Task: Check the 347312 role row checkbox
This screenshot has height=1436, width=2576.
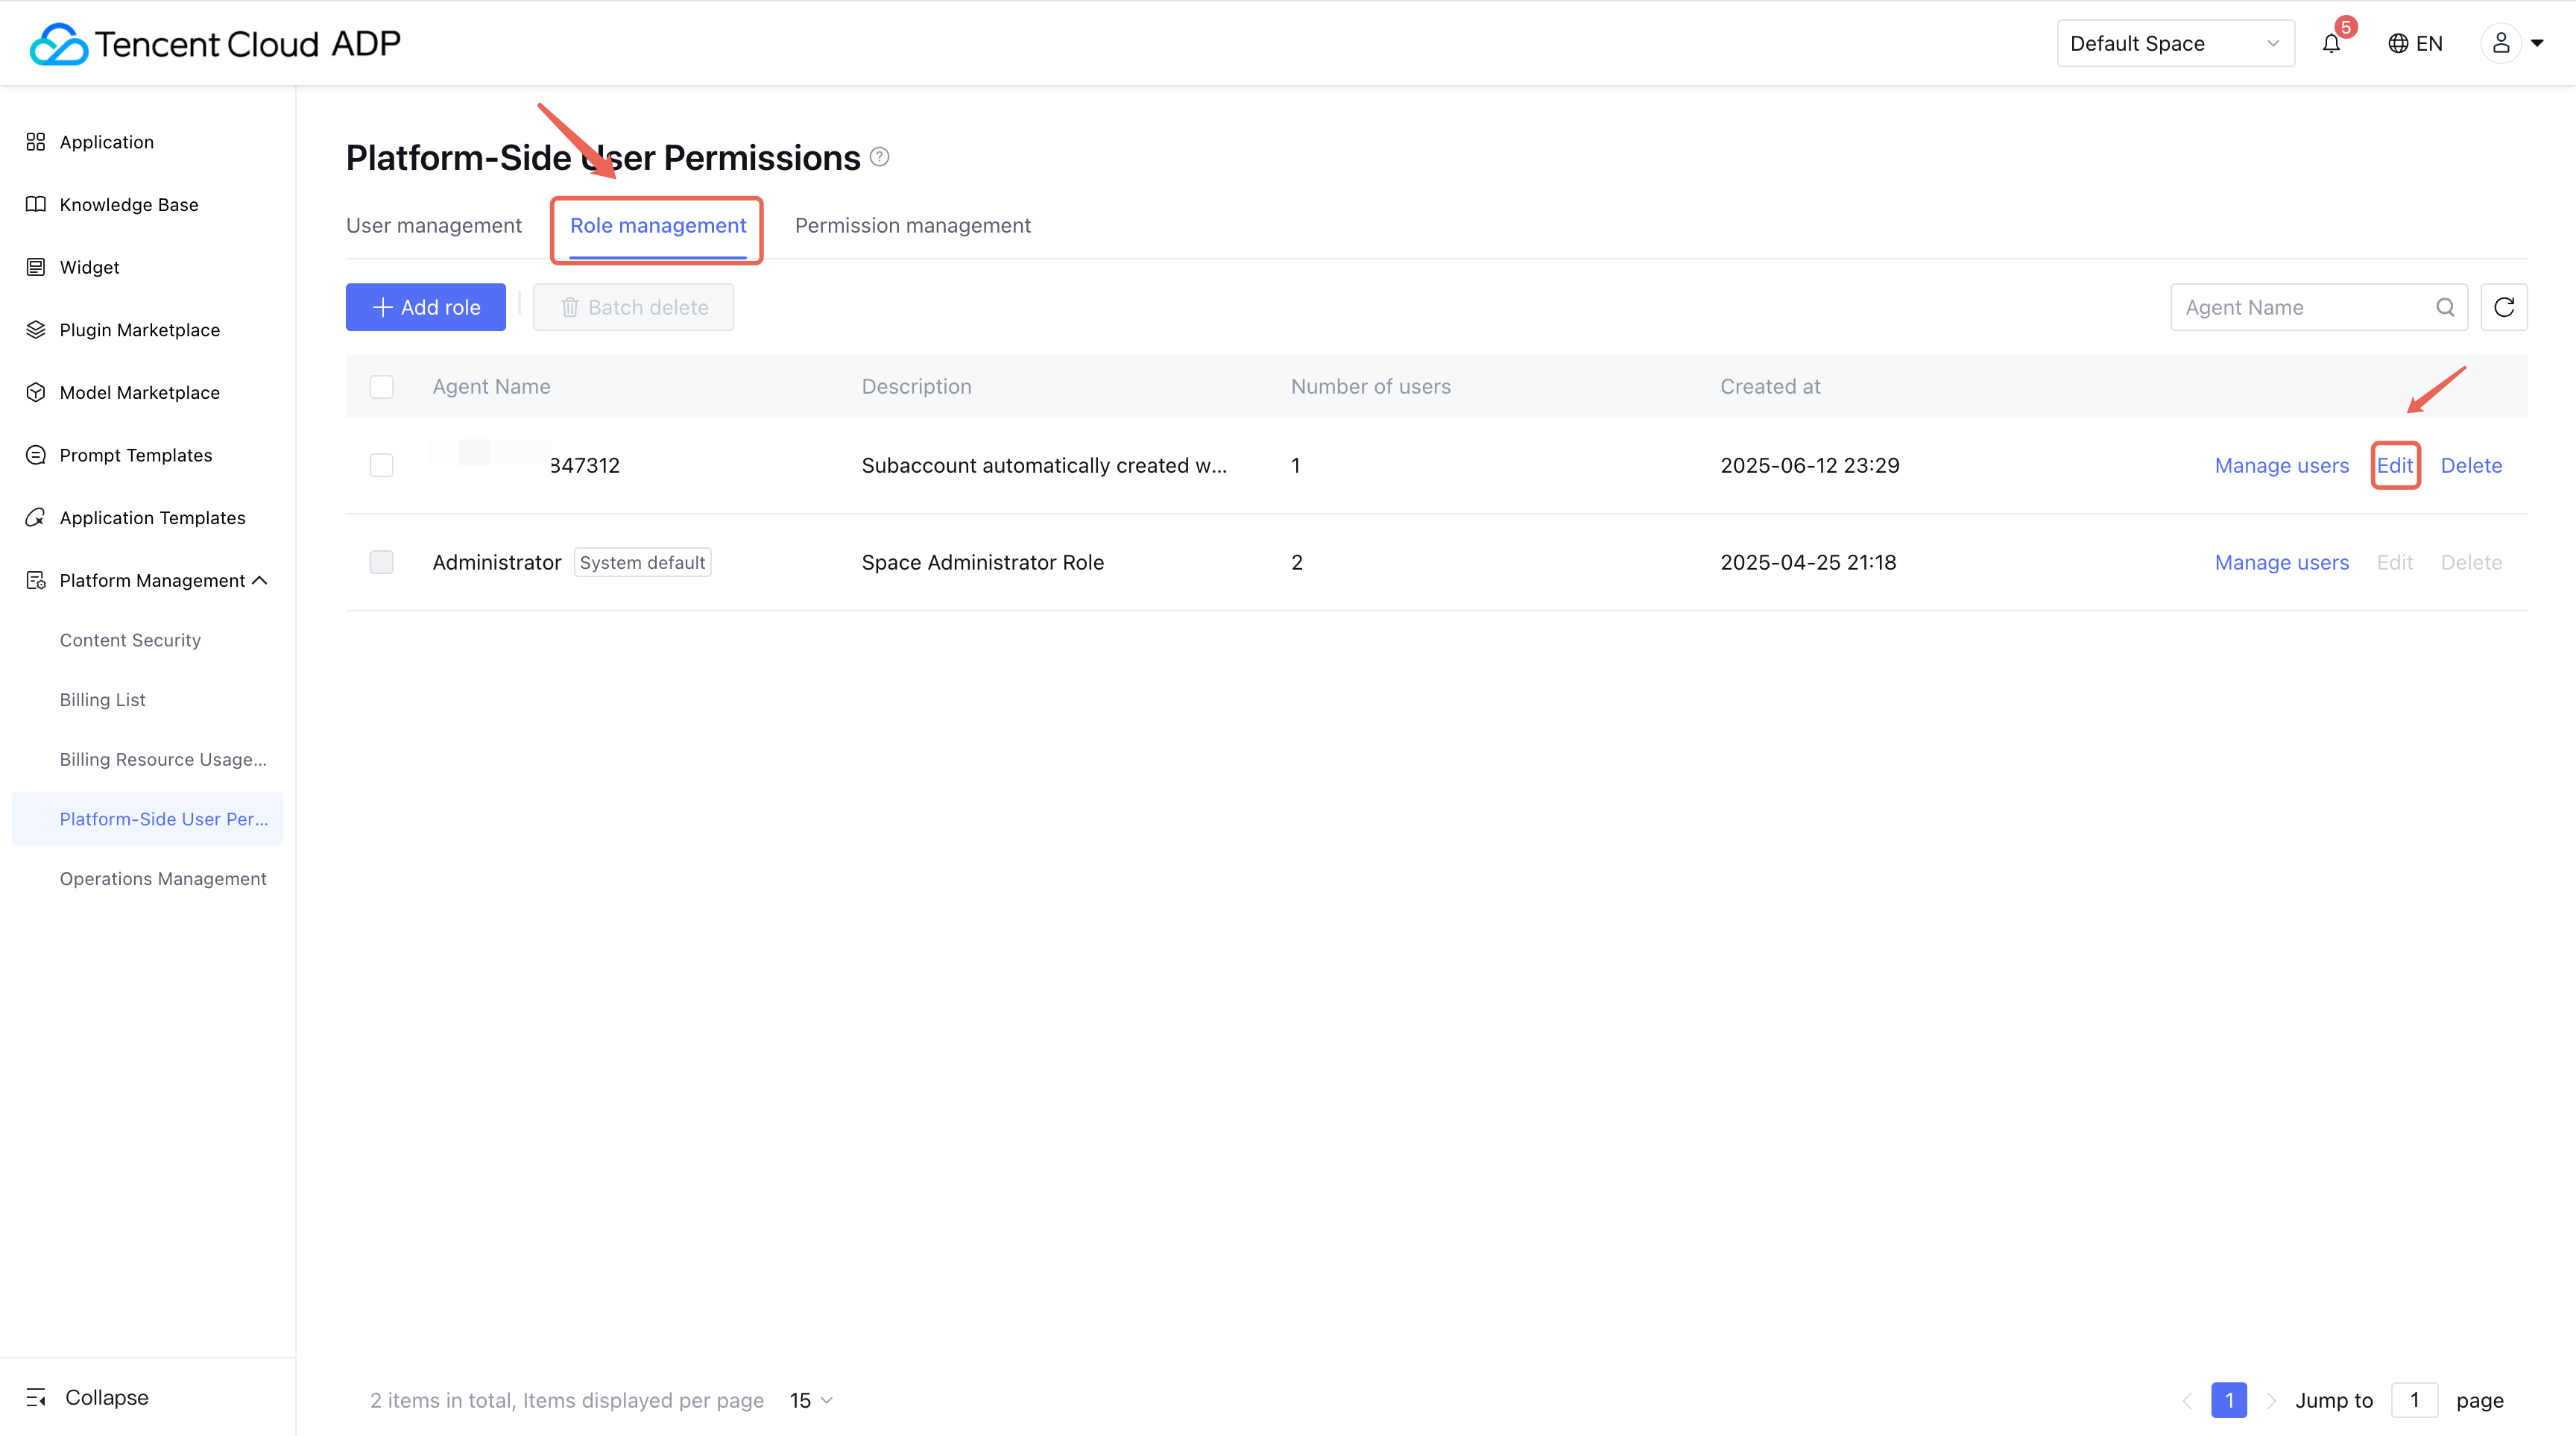Action: (x=381, y=465)
